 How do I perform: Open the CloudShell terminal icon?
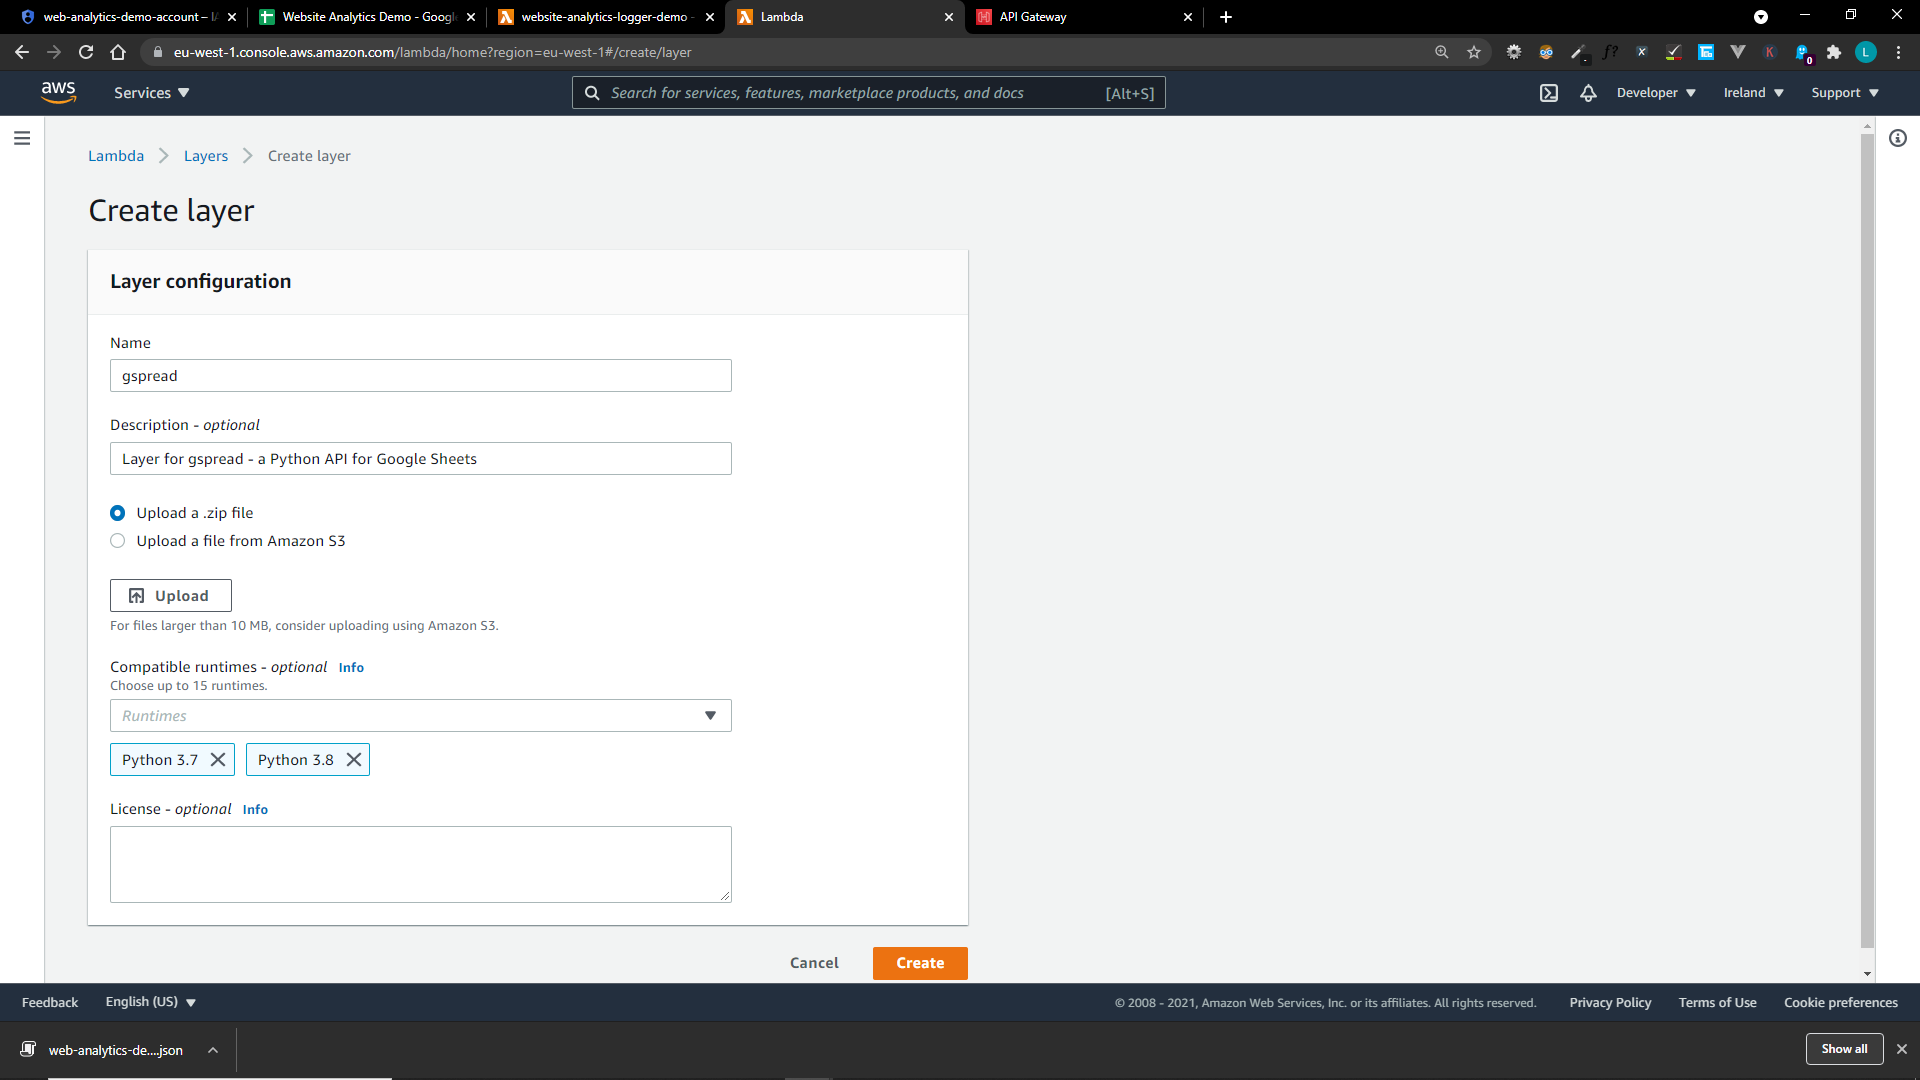1549,92
